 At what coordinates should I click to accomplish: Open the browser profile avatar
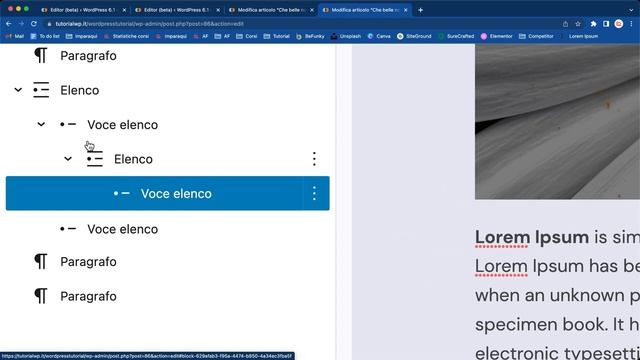[619, 24]
